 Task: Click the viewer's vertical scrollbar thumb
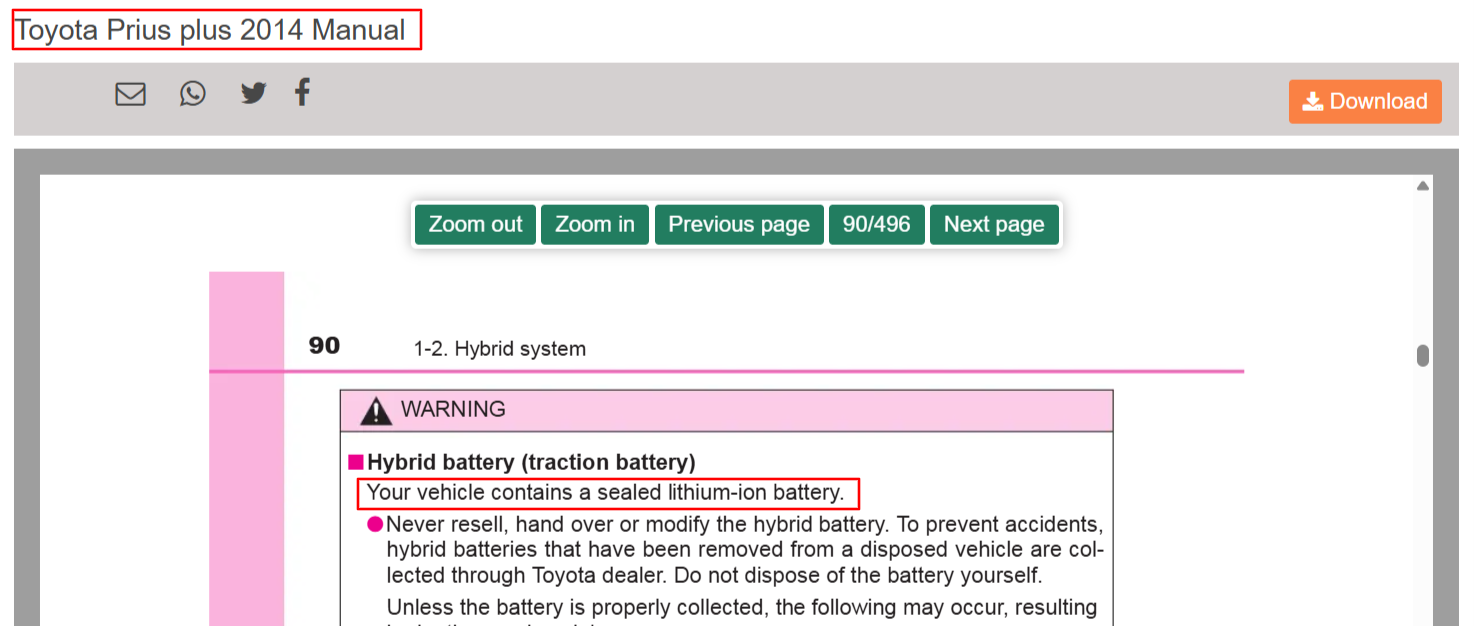(1423, 356)
